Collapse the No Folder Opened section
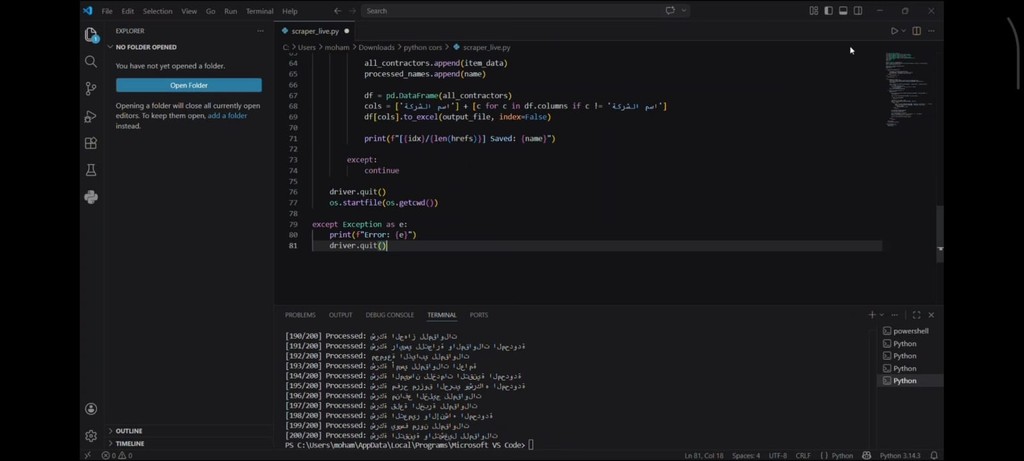Screen dimensions: 1024x461 [145, 47]
